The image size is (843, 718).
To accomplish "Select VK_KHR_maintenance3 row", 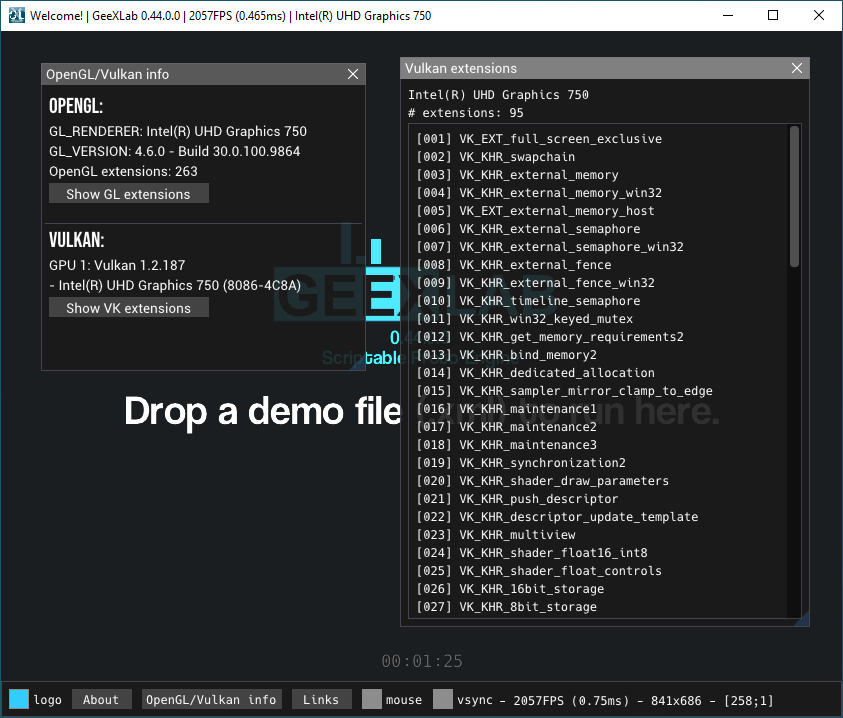I will point(506,445).
